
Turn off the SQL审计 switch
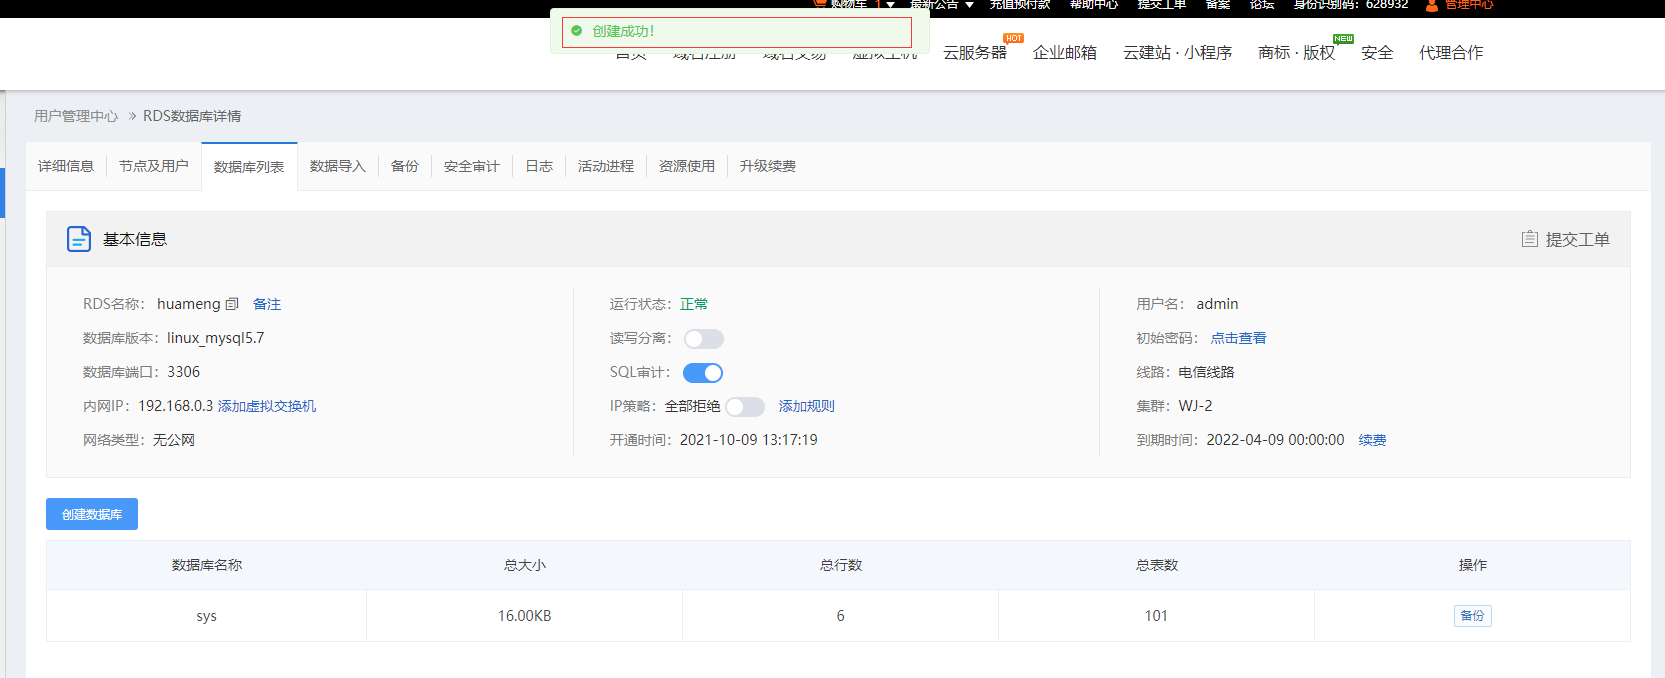(x=703, y=373)
